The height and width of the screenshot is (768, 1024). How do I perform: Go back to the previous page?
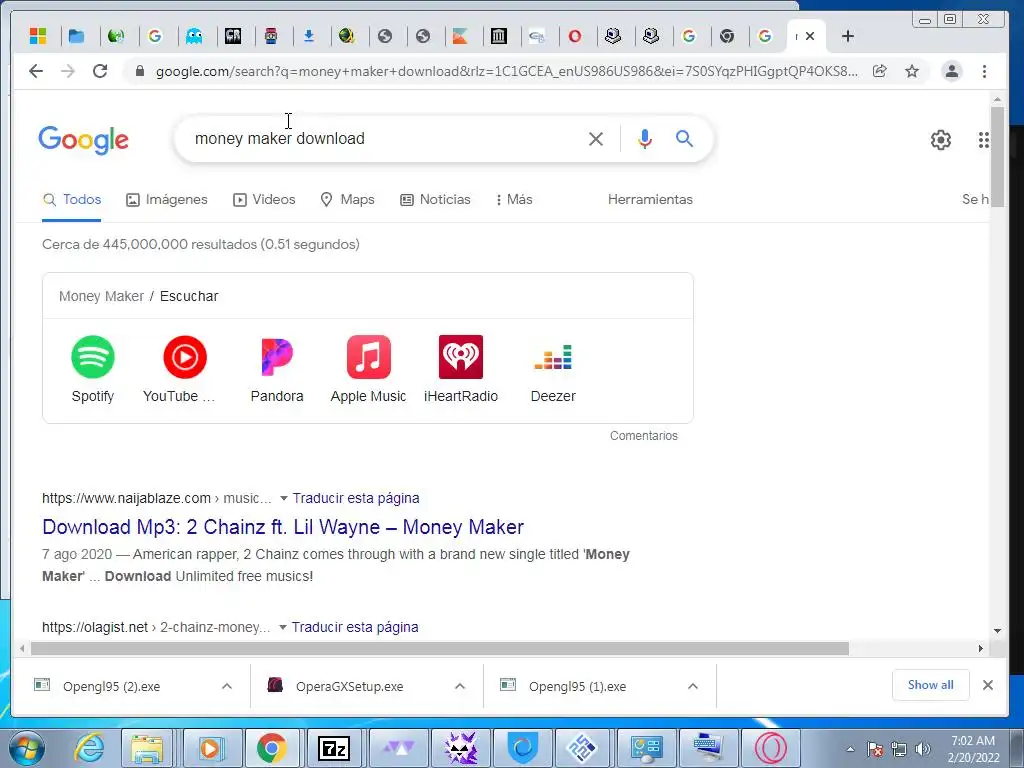coord(36,71)
